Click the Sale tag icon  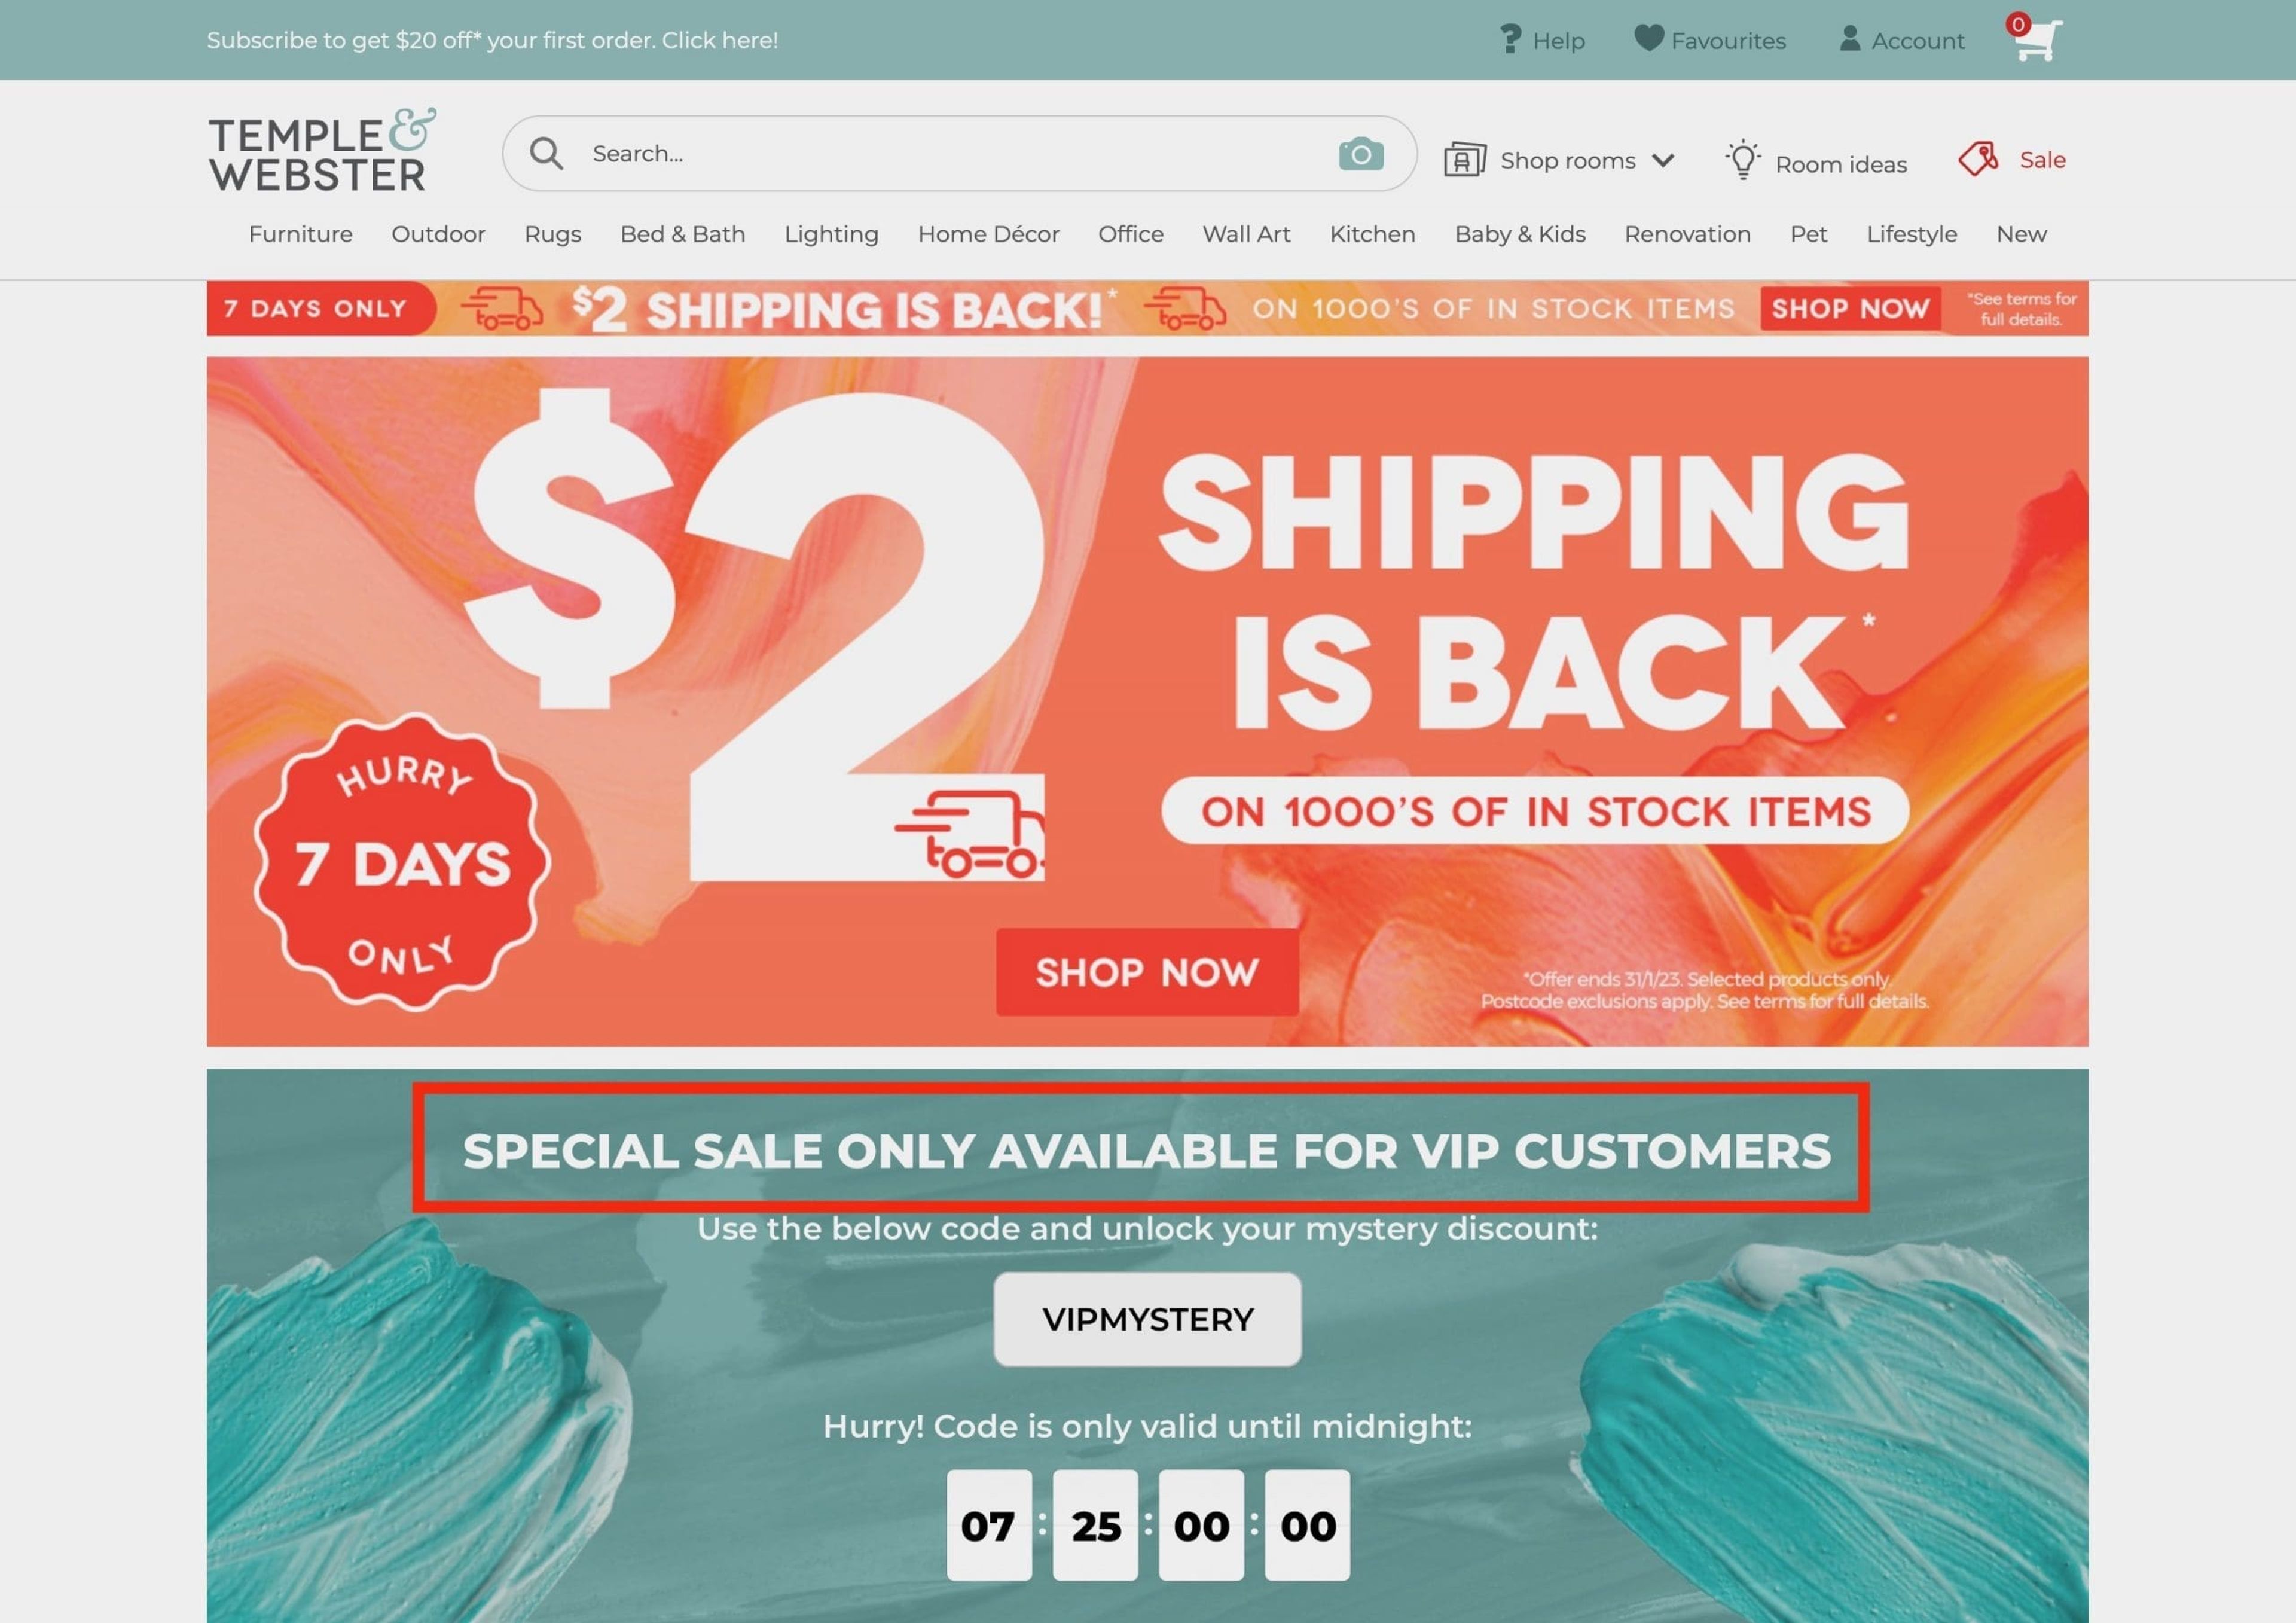click(x=1978, y=158)
